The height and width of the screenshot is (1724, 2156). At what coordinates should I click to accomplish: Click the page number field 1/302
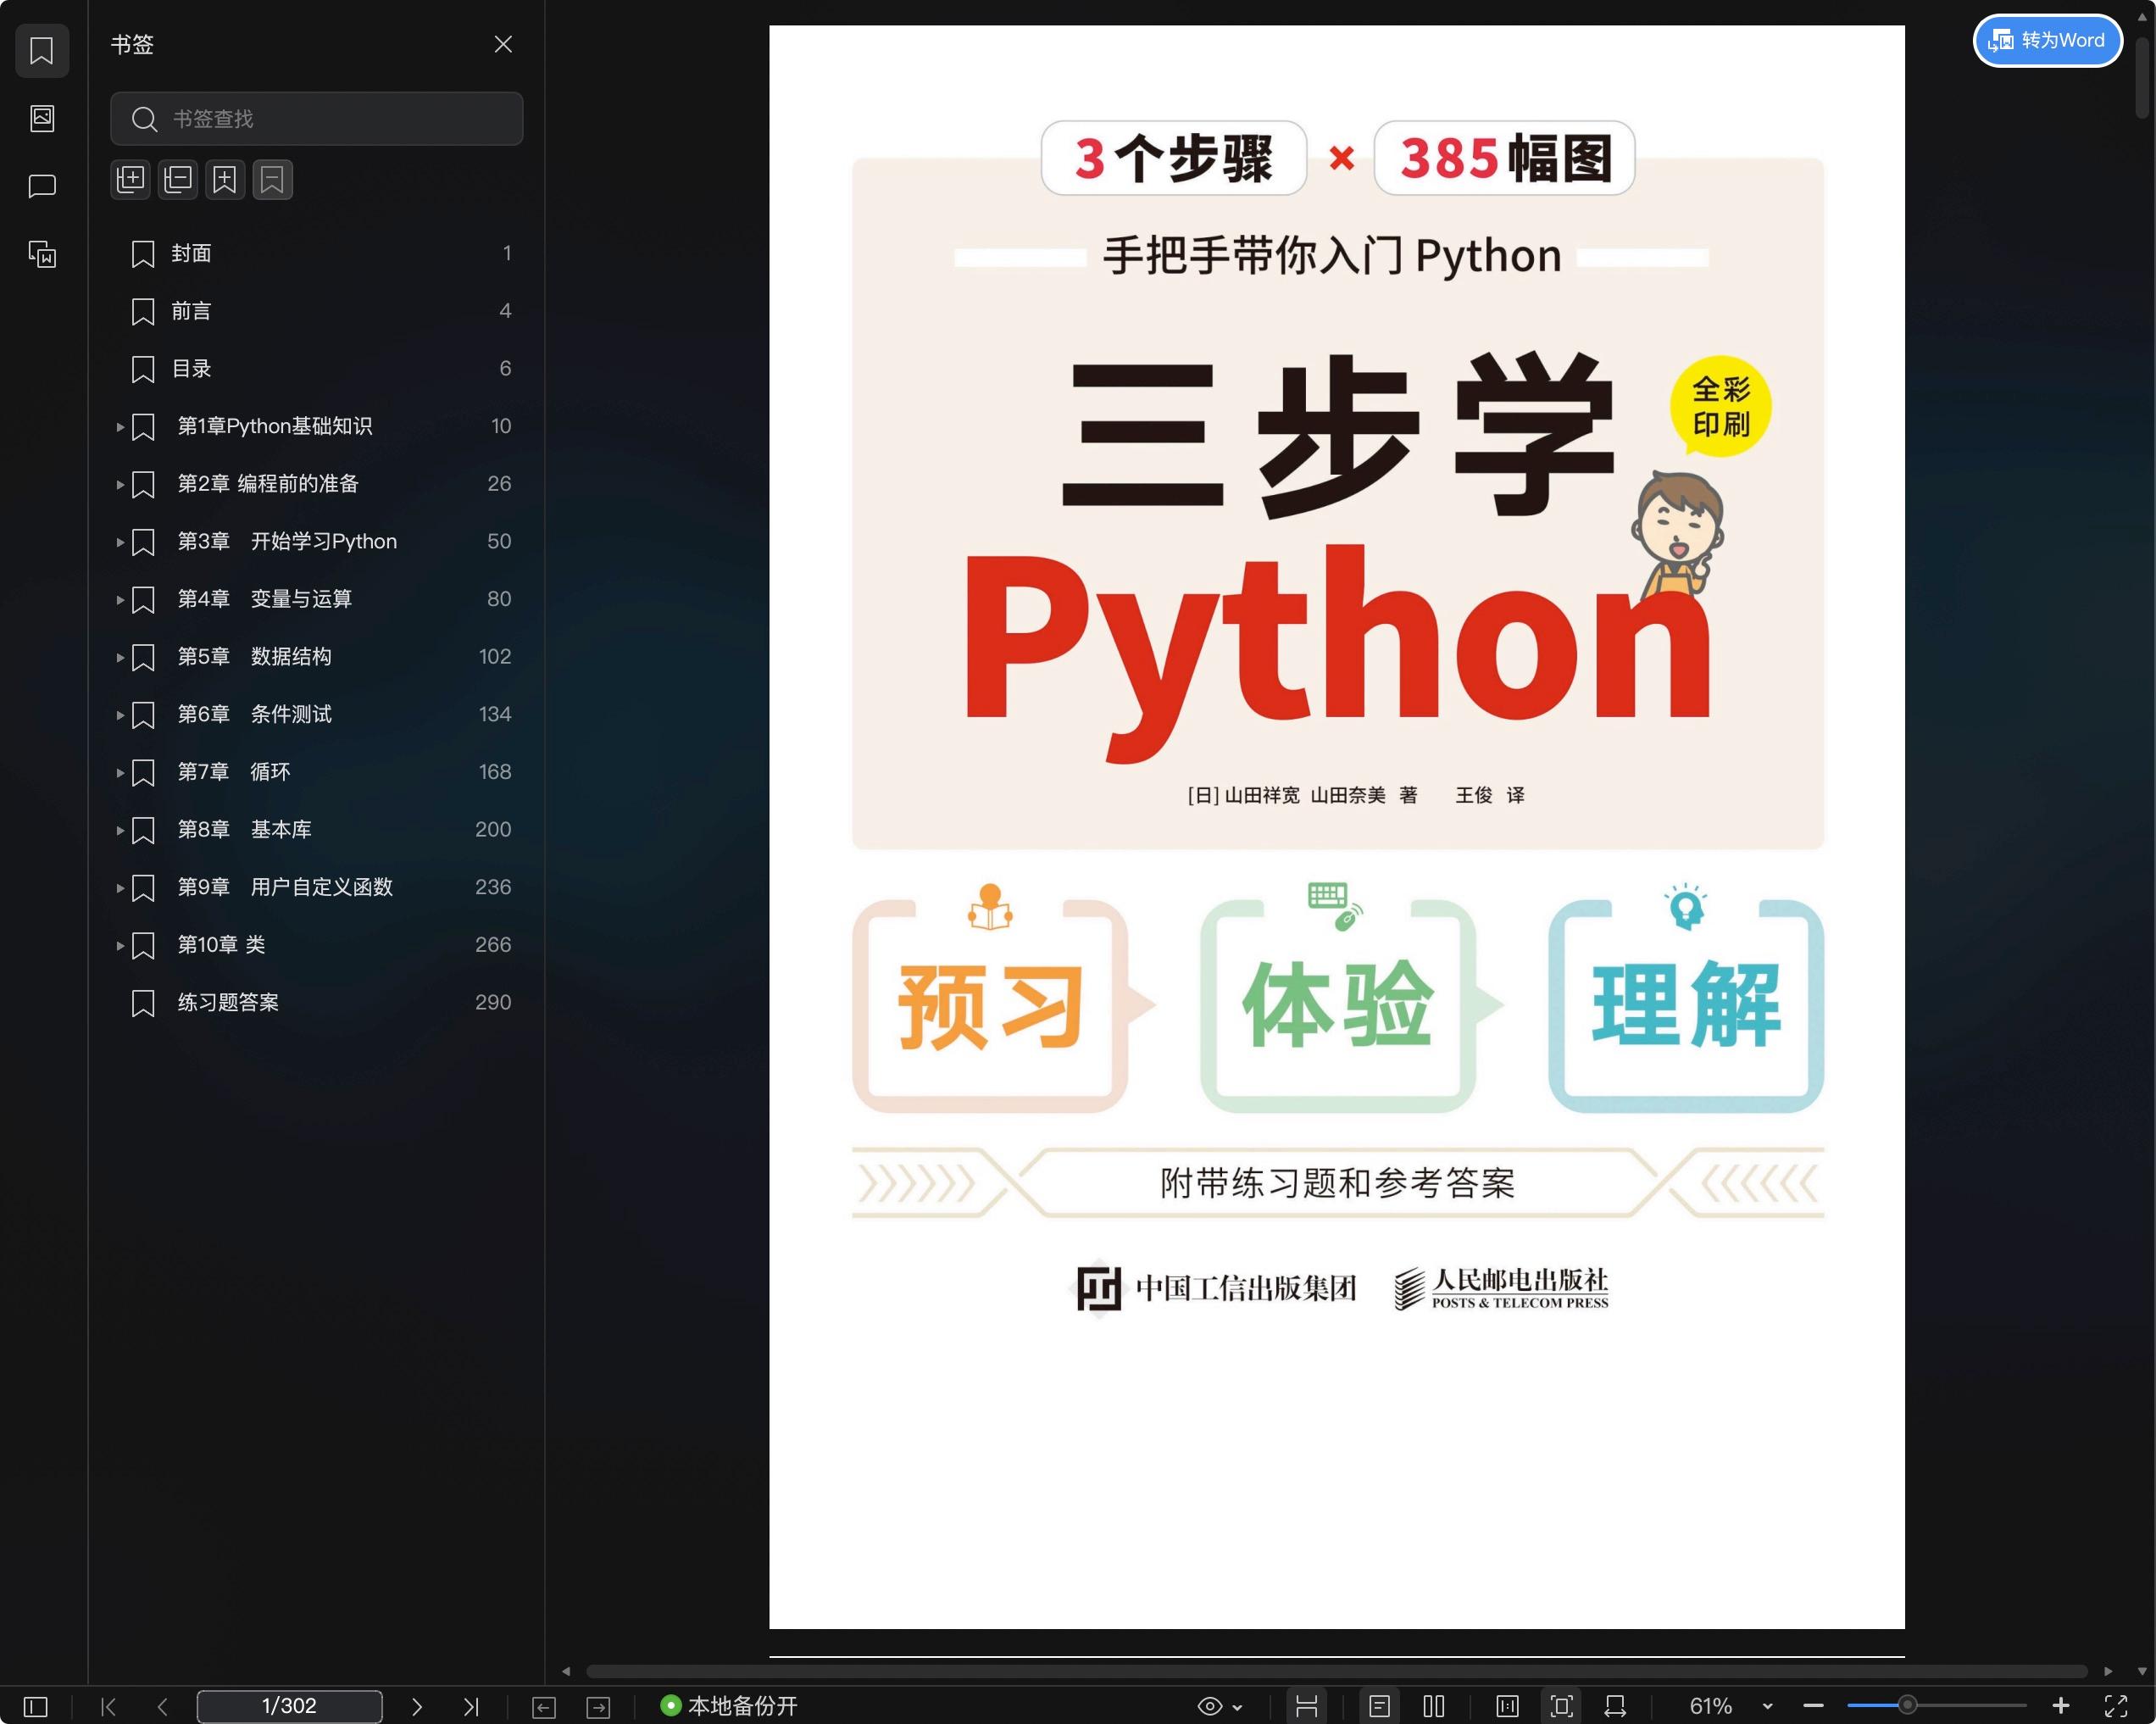point(289,1706)
